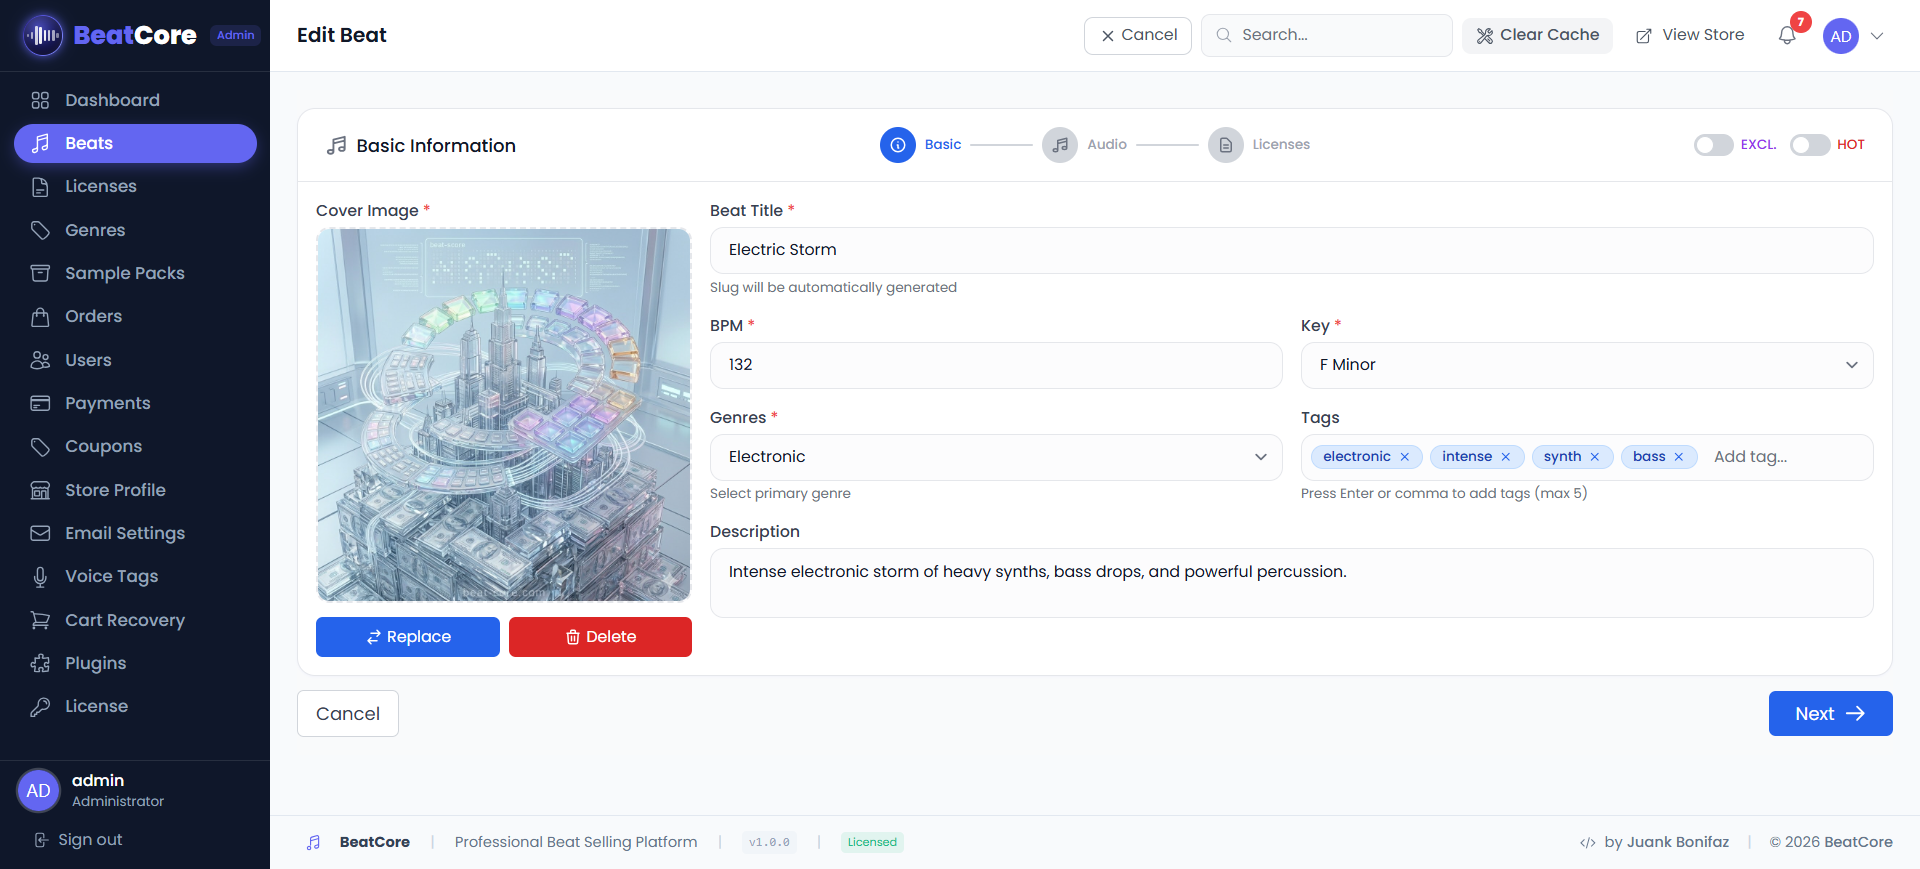Click the Beat Title input field

coord(1290,250)
